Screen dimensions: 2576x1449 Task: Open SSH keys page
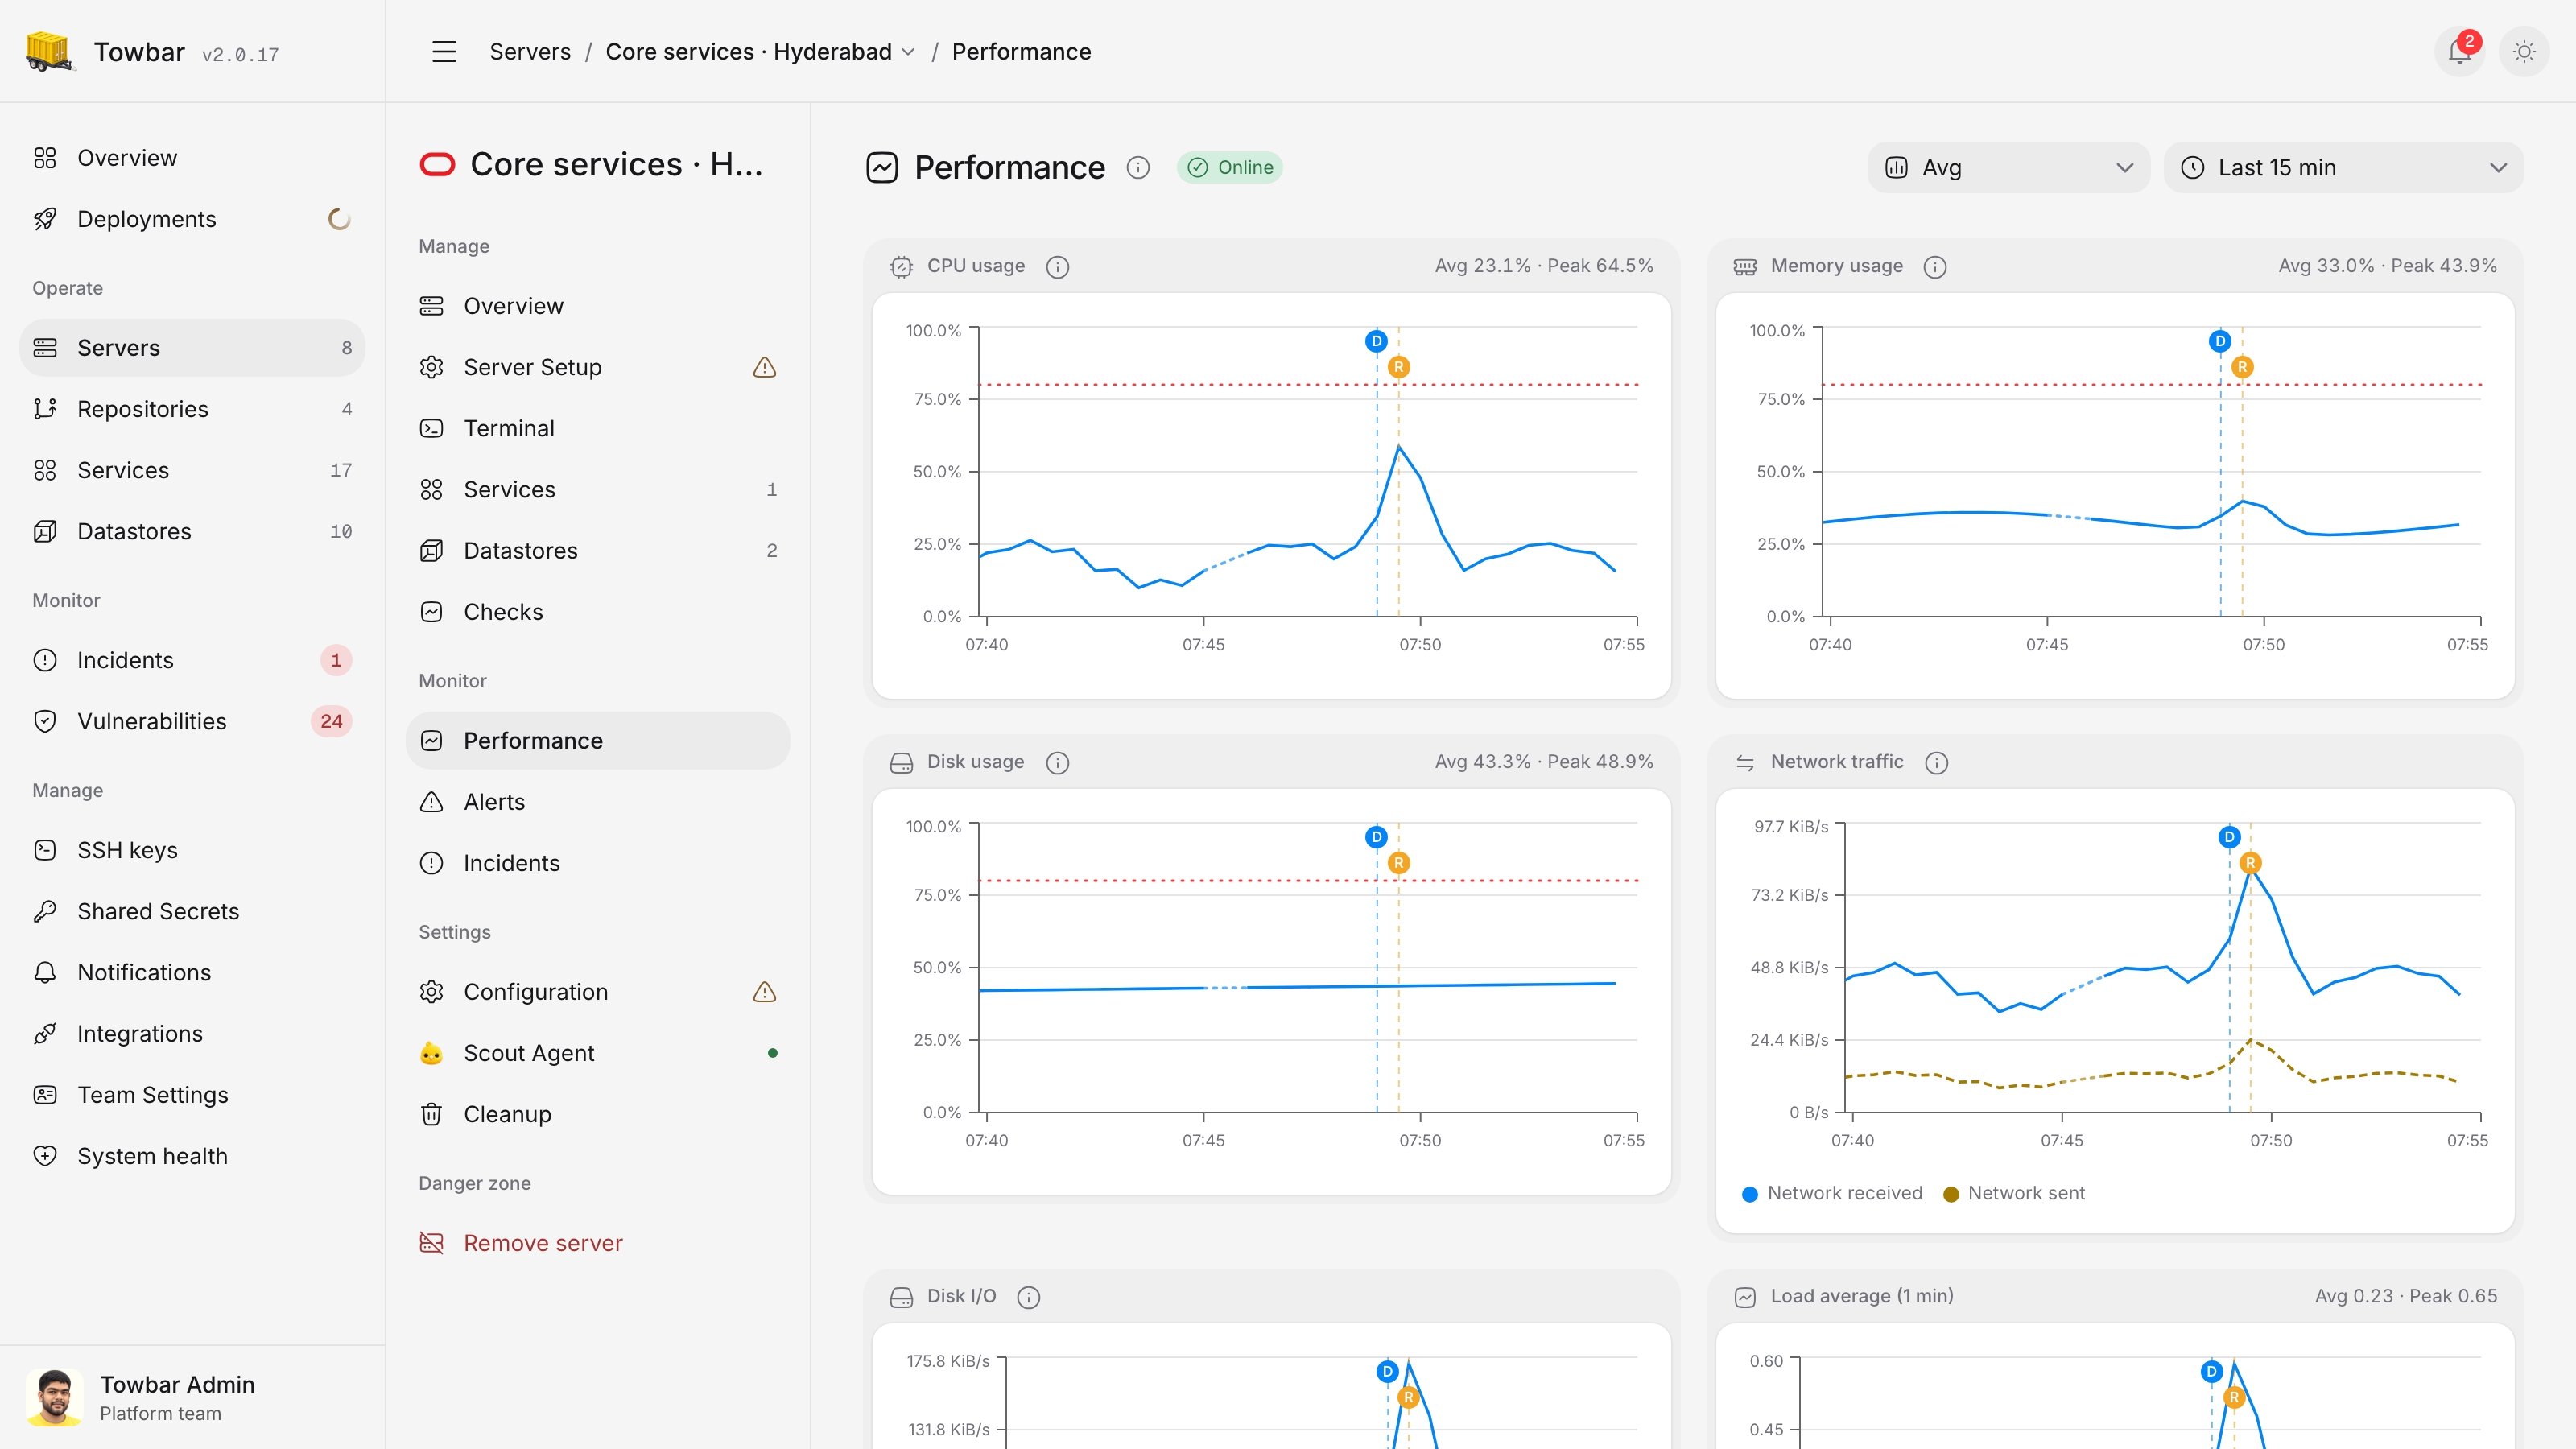pos(192,850)
